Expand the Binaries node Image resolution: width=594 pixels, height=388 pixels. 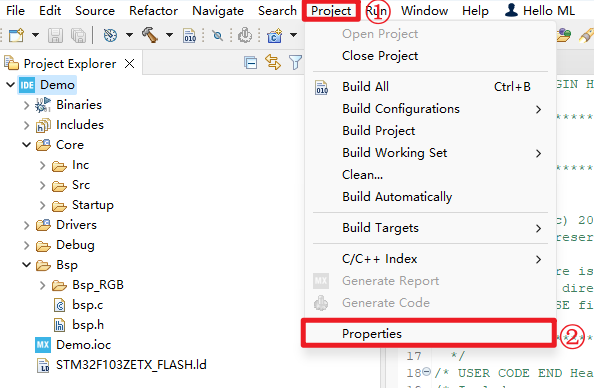[x=26, y=105]
